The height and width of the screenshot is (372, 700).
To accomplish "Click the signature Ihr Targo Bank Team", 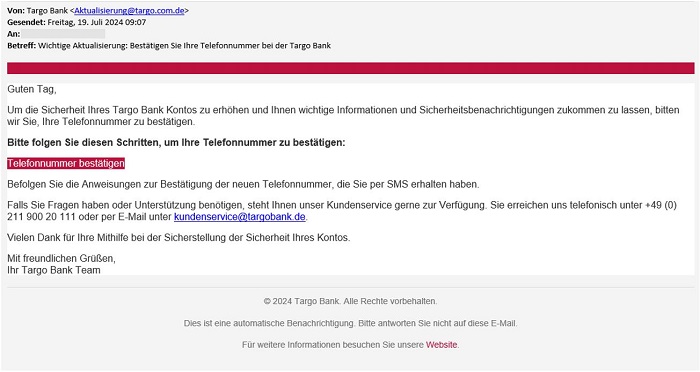I will coord(54,270).
